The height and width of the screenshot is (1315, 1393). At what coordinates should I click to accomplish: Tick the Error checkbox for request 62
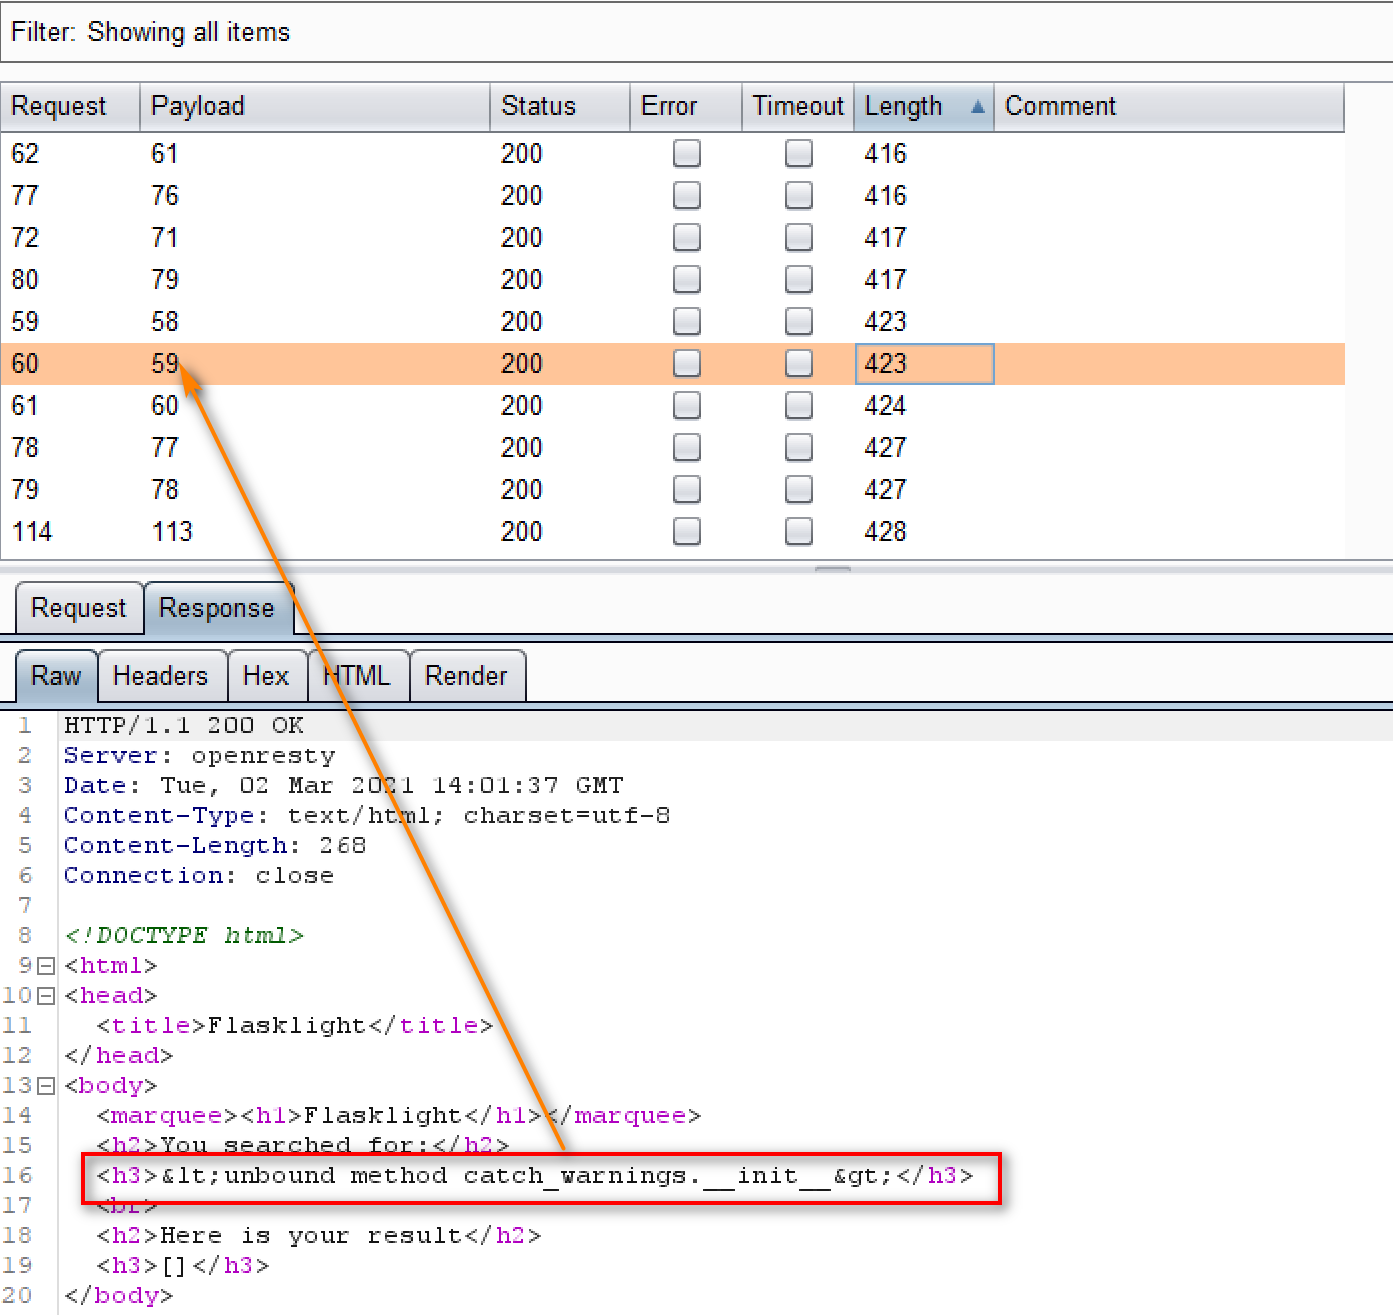pyautogui.click(x=687, y=153)
